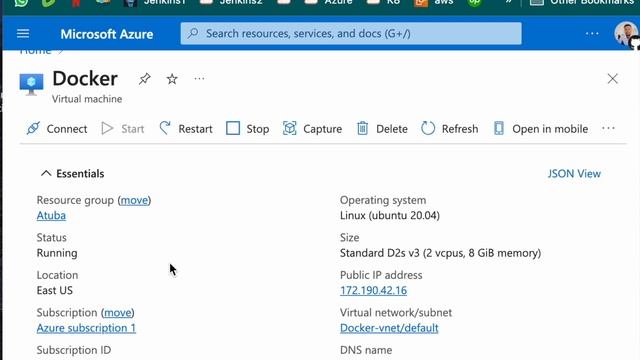
Task: Open the Azure portal hamburger menu
Action: [x=23, y=33]
